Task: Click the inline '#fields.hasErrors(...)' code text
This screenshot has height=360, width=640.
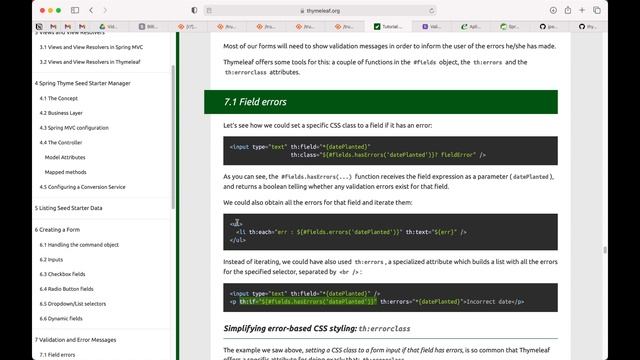Action: pos(316,177)
